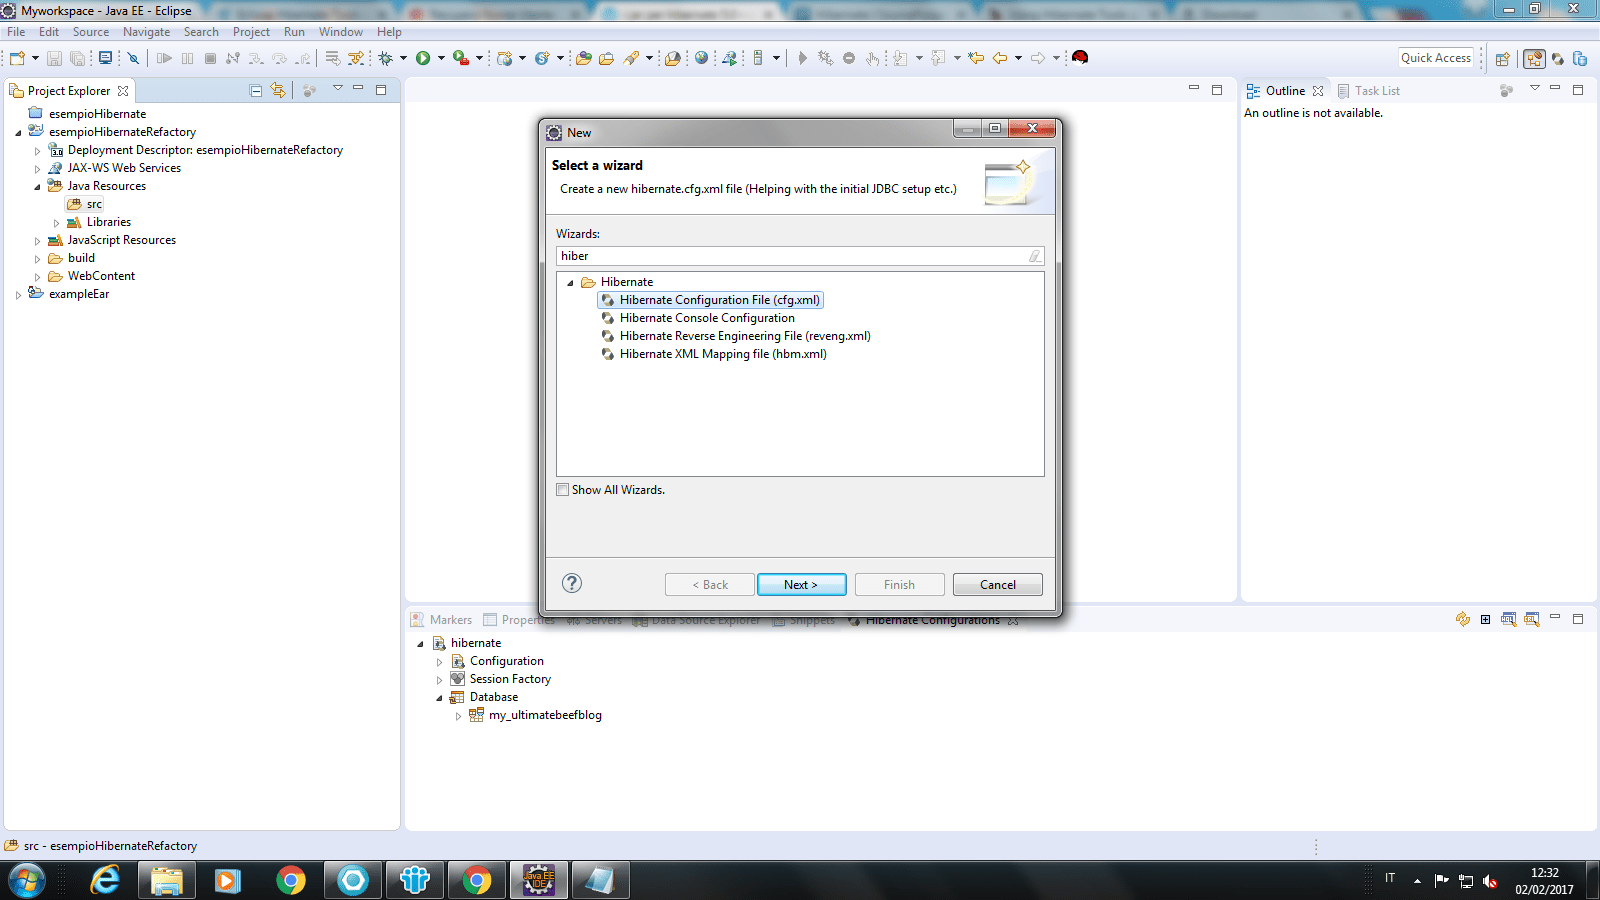Toggle the Java EE perspective button
The image size is (1600, 900).
[x=1535, y=57]
